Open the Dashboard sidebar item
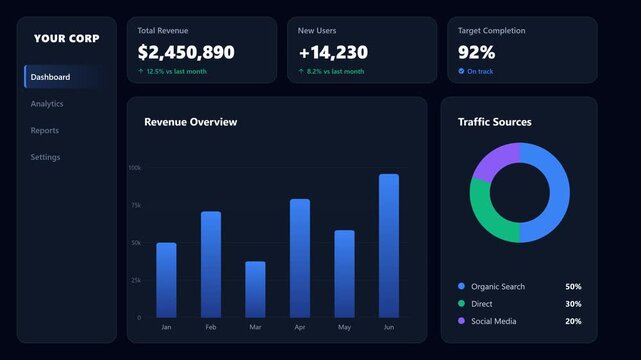Image resolution: width=641 pixels, height=360 pixels. pyautogui.click(x=63, y=77)
